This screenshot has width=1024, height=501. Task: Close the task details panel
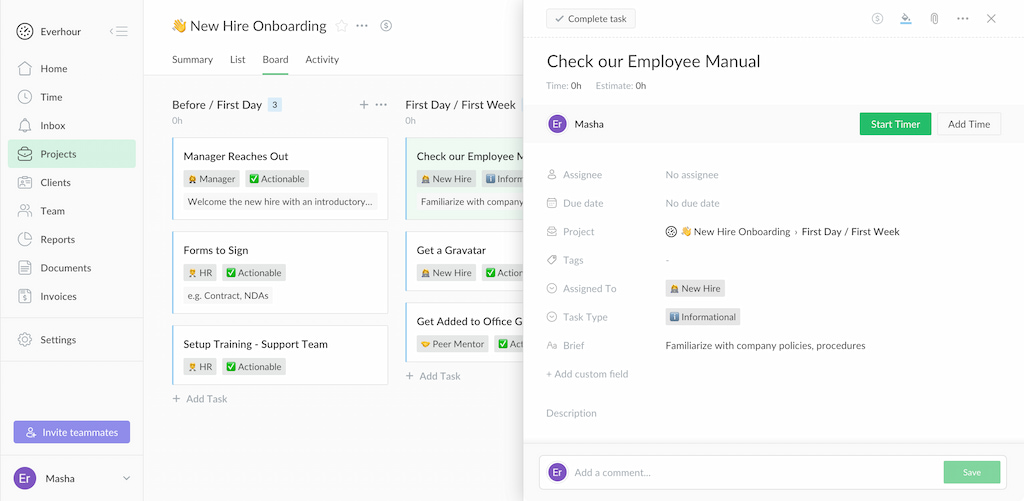[x=991, y=19]
